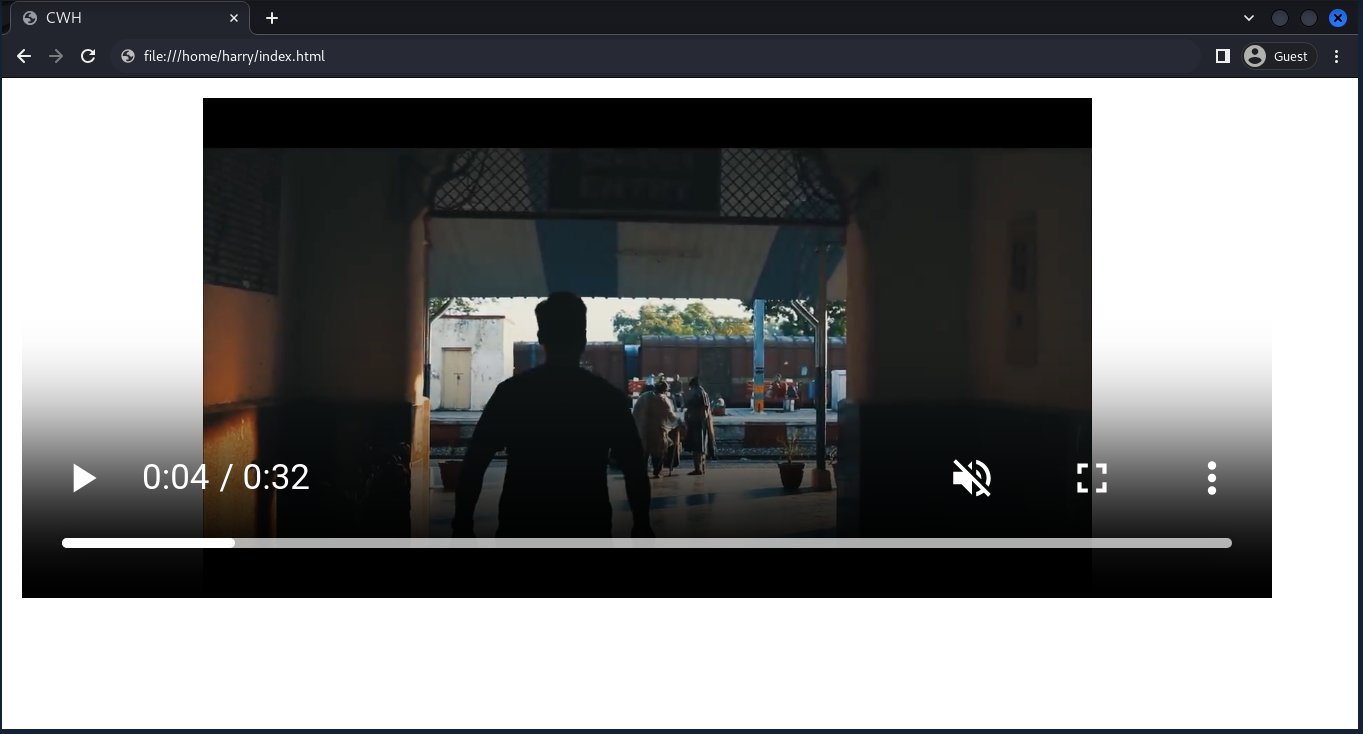Click the address bar URL

234,56
